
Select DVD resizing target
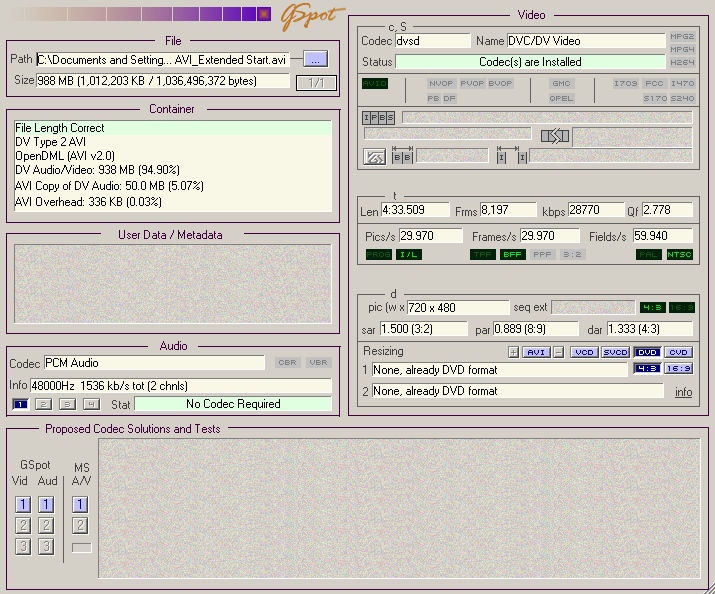click(x=647, y=352)
